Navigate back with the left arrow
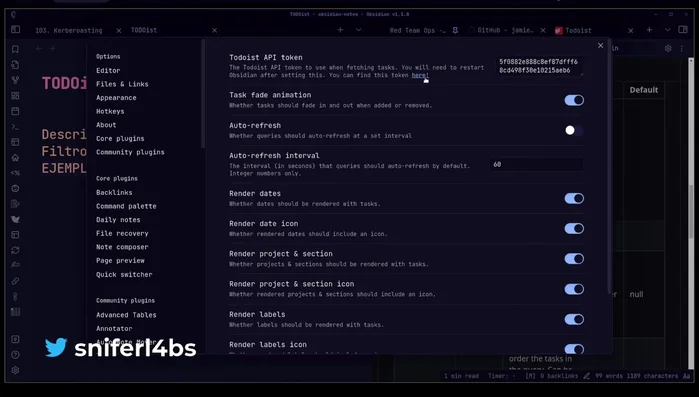 tap(39, 48)
